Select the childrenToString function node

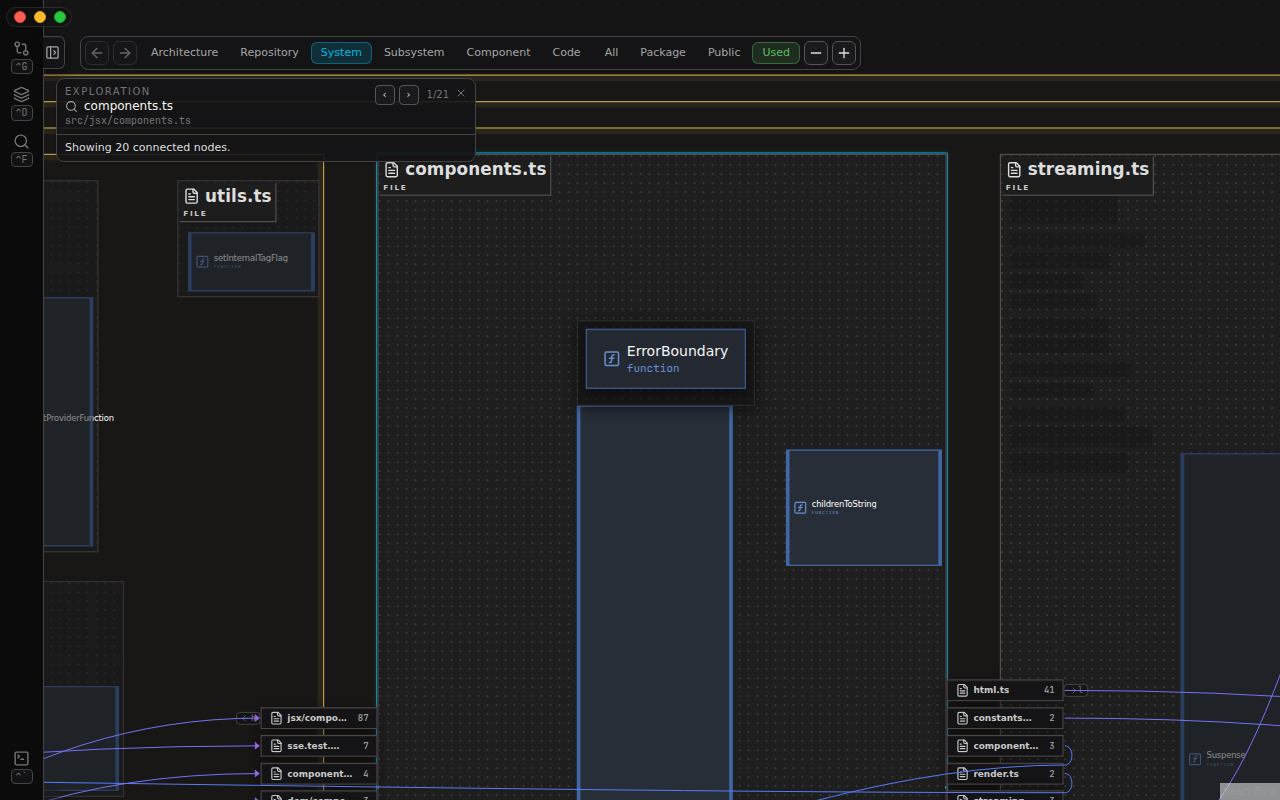click(x=864, y=507)
